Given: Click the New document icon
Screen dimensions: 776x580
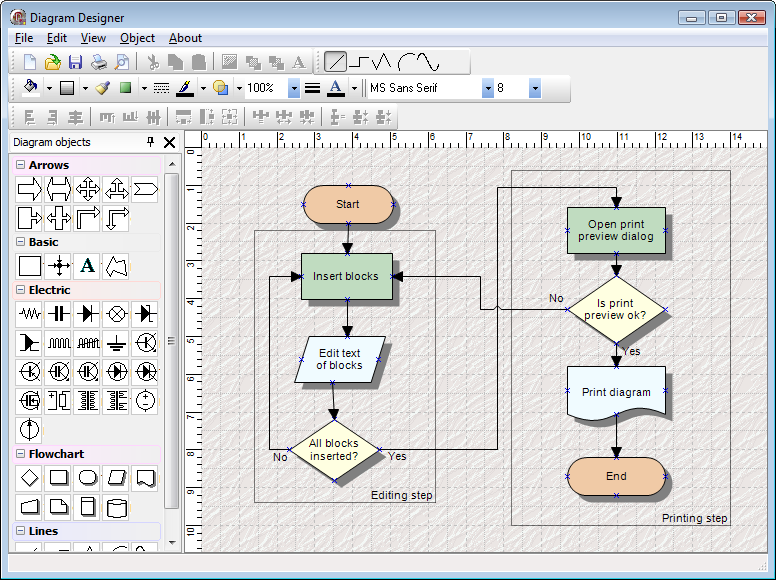Looking at the screenshot, I should pos(30,62).
